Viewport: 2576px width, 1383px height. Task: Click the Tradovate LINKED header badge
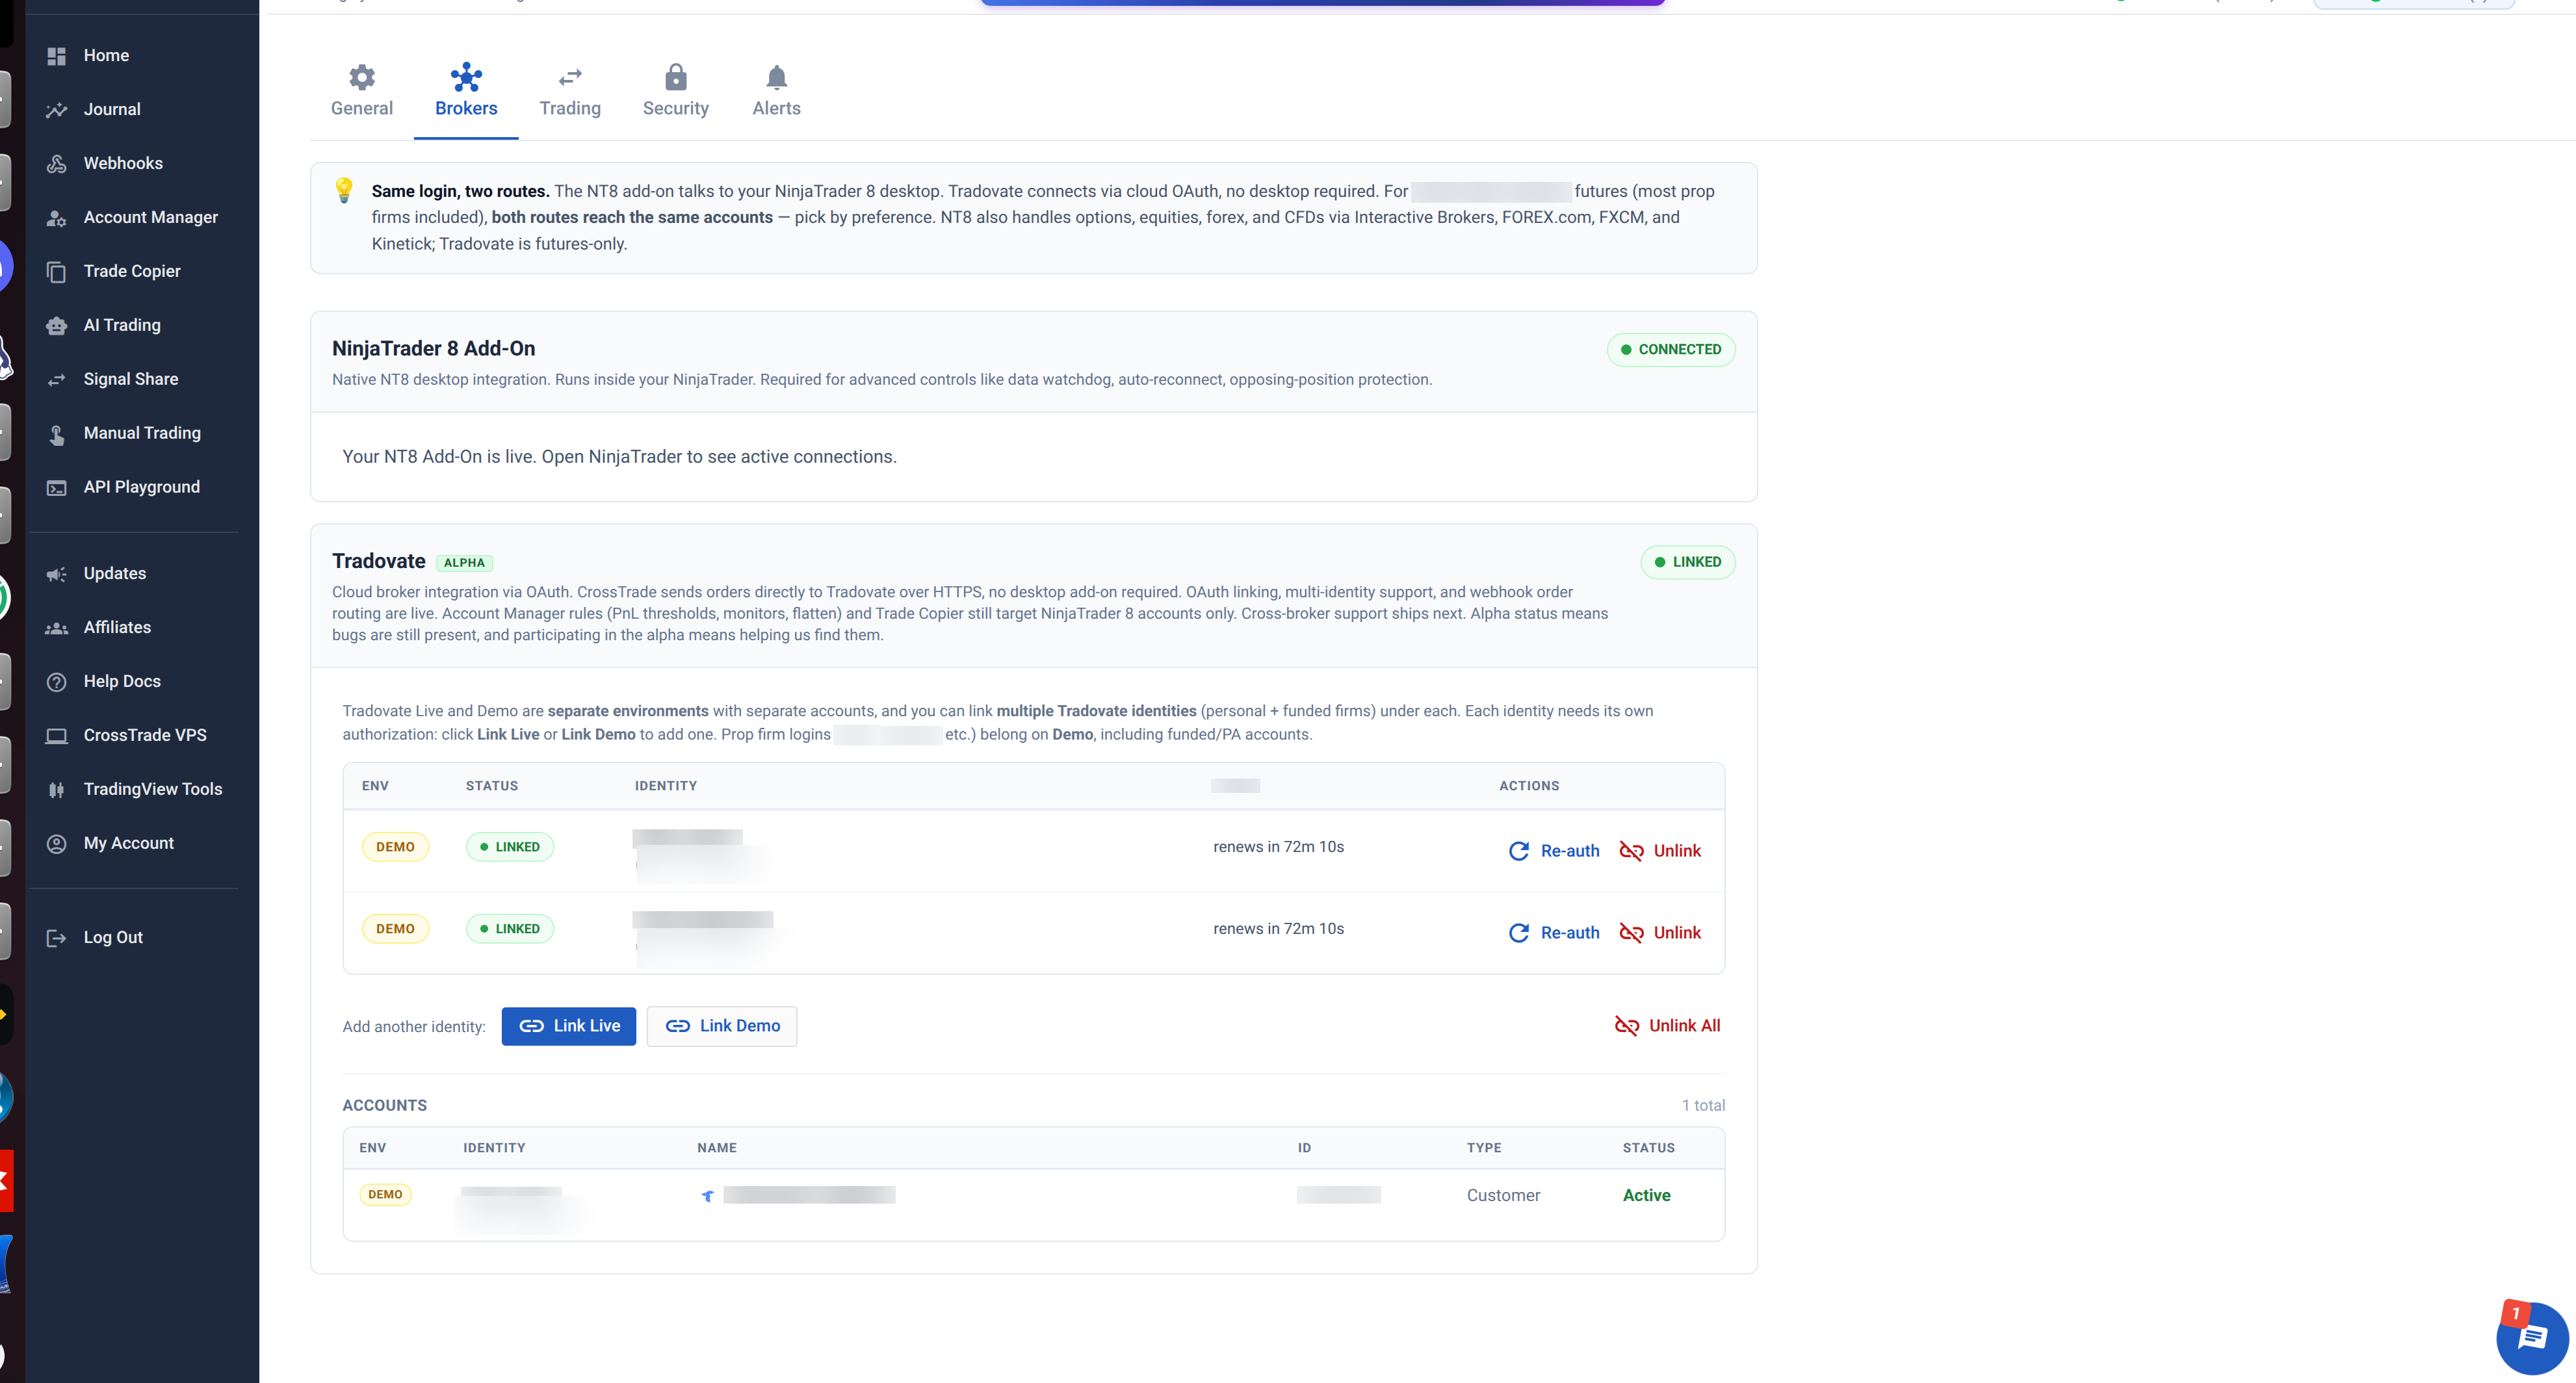click(1688, 562)
